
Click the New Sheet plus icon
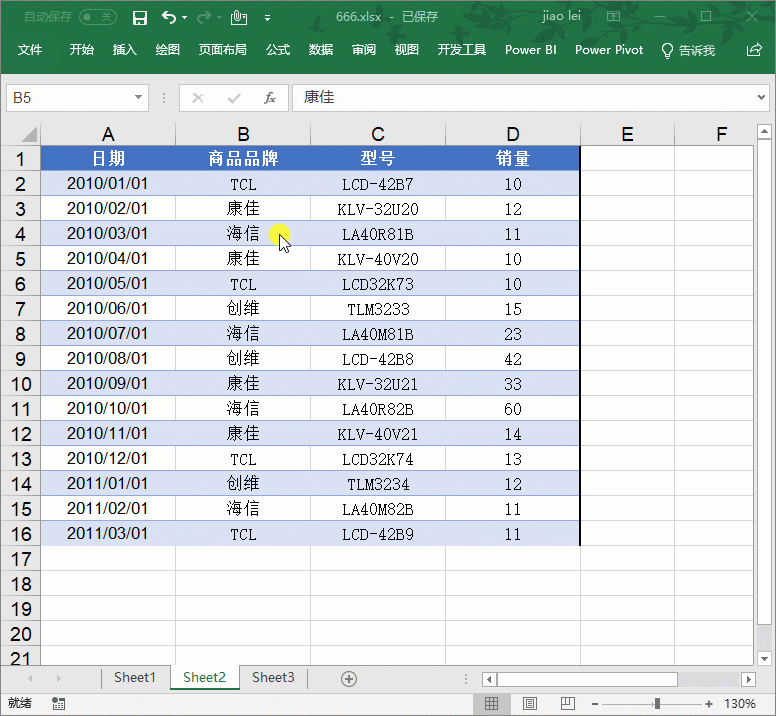[x=349, y=679]
